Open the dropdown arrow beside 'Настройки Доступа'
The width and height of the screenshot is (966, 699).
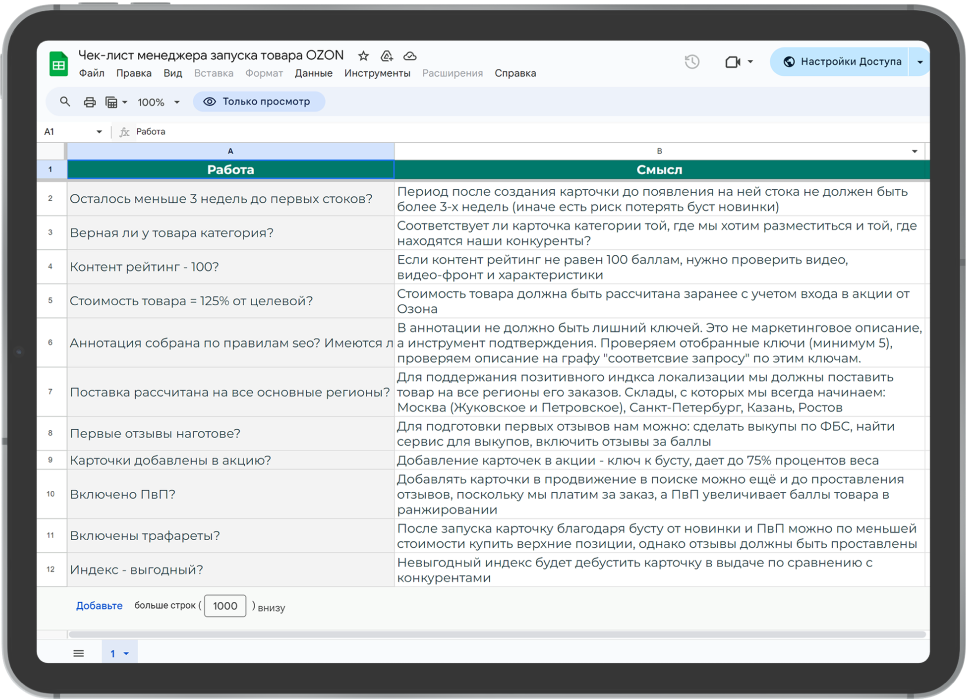click(x=920, y=62)
